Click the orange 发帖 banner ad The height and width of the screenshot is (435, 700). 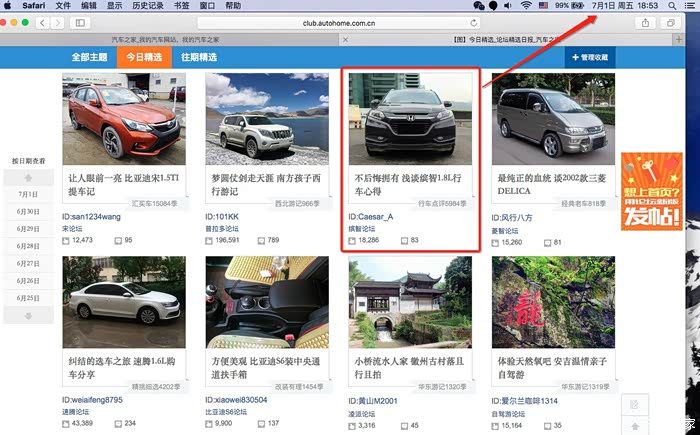click(x=652, y=191)
